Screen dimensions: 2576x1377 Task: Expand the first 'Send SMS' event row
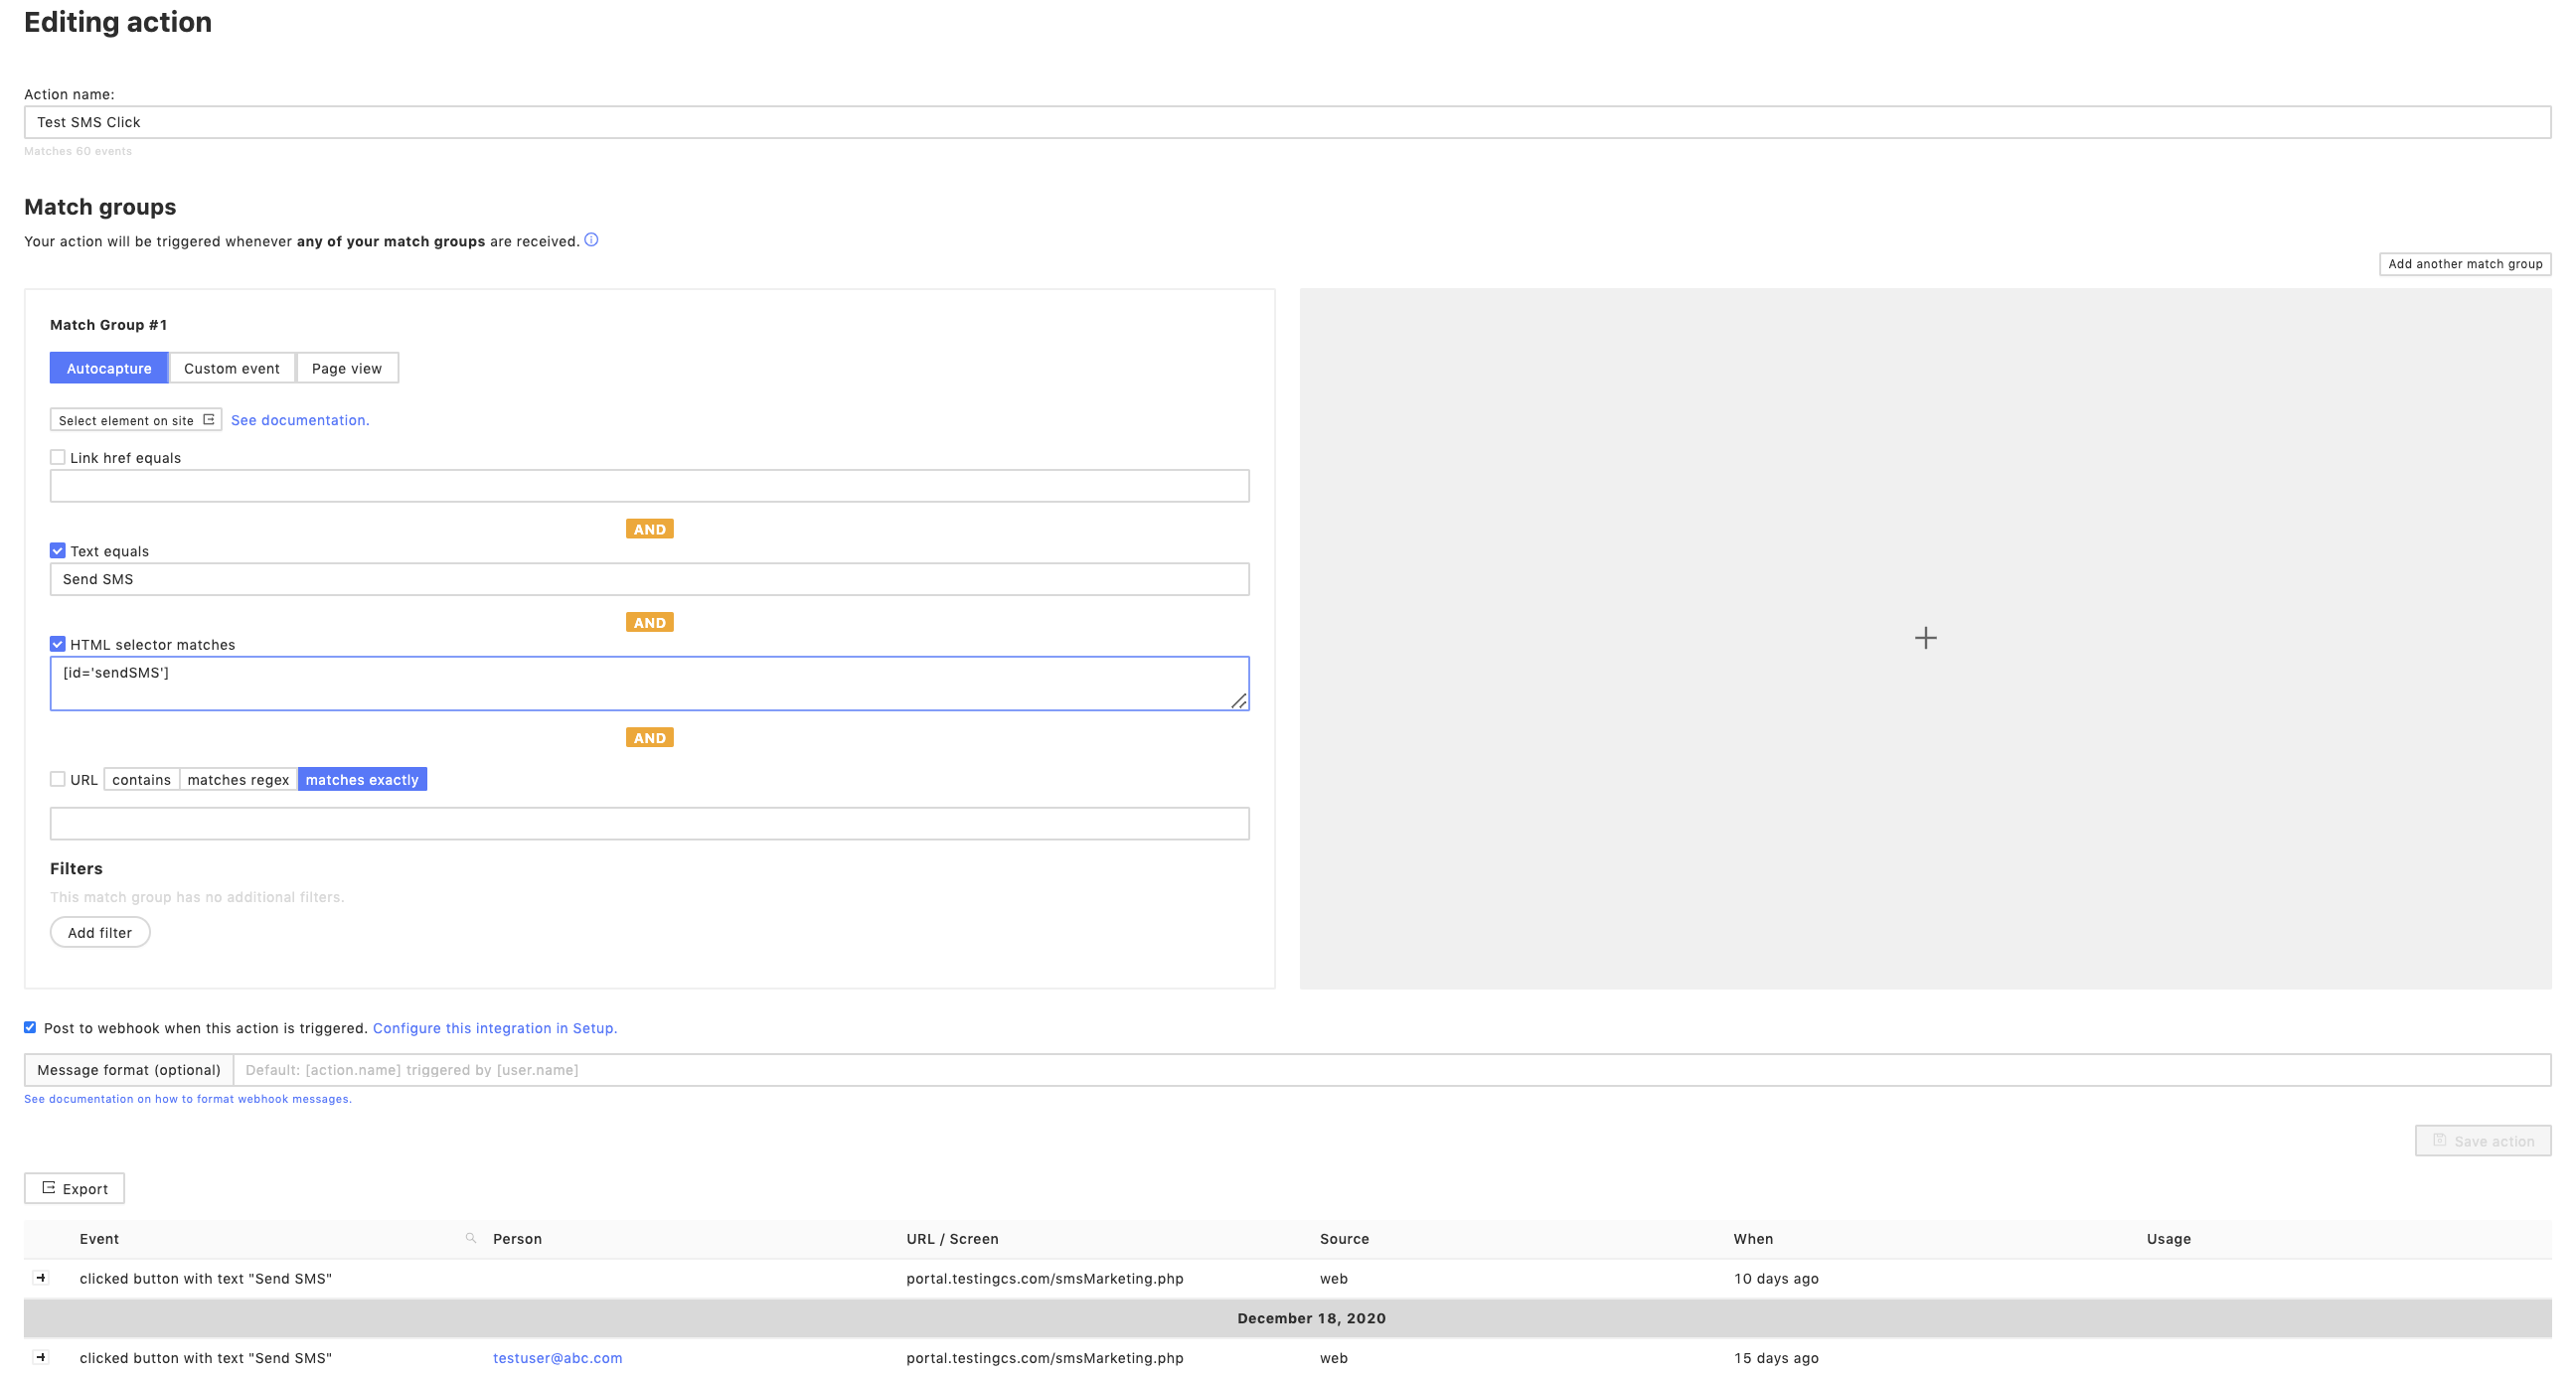(42, 1278)
